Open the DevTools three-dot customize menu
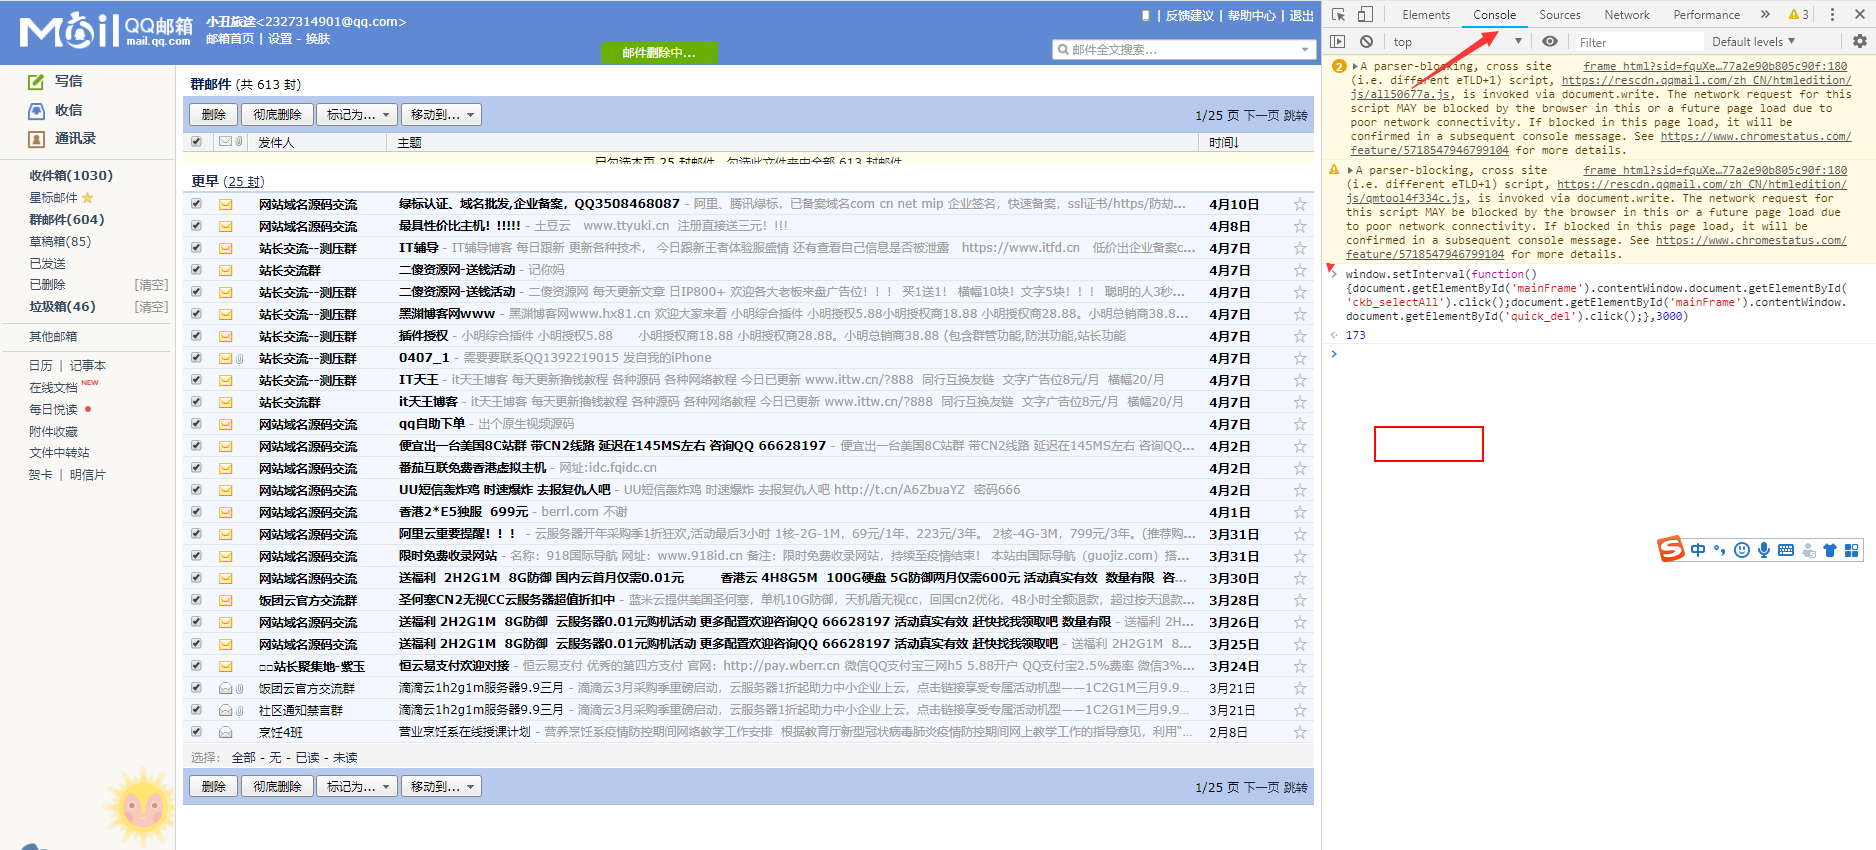 (x=1832, y=15)
